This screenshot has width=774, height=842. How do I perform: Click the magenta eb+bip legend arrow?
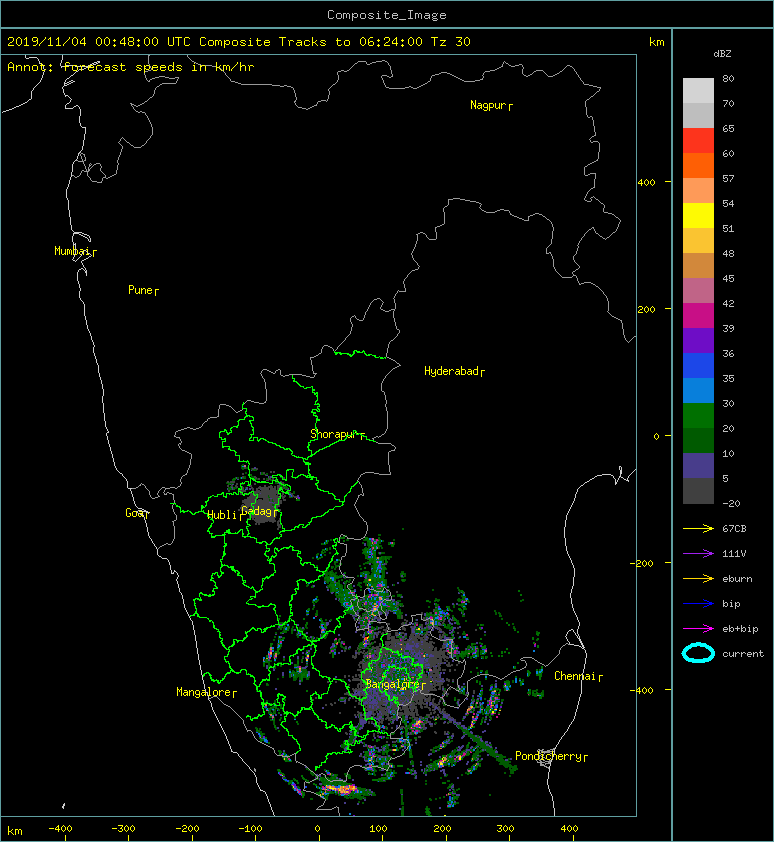point(698,629)
